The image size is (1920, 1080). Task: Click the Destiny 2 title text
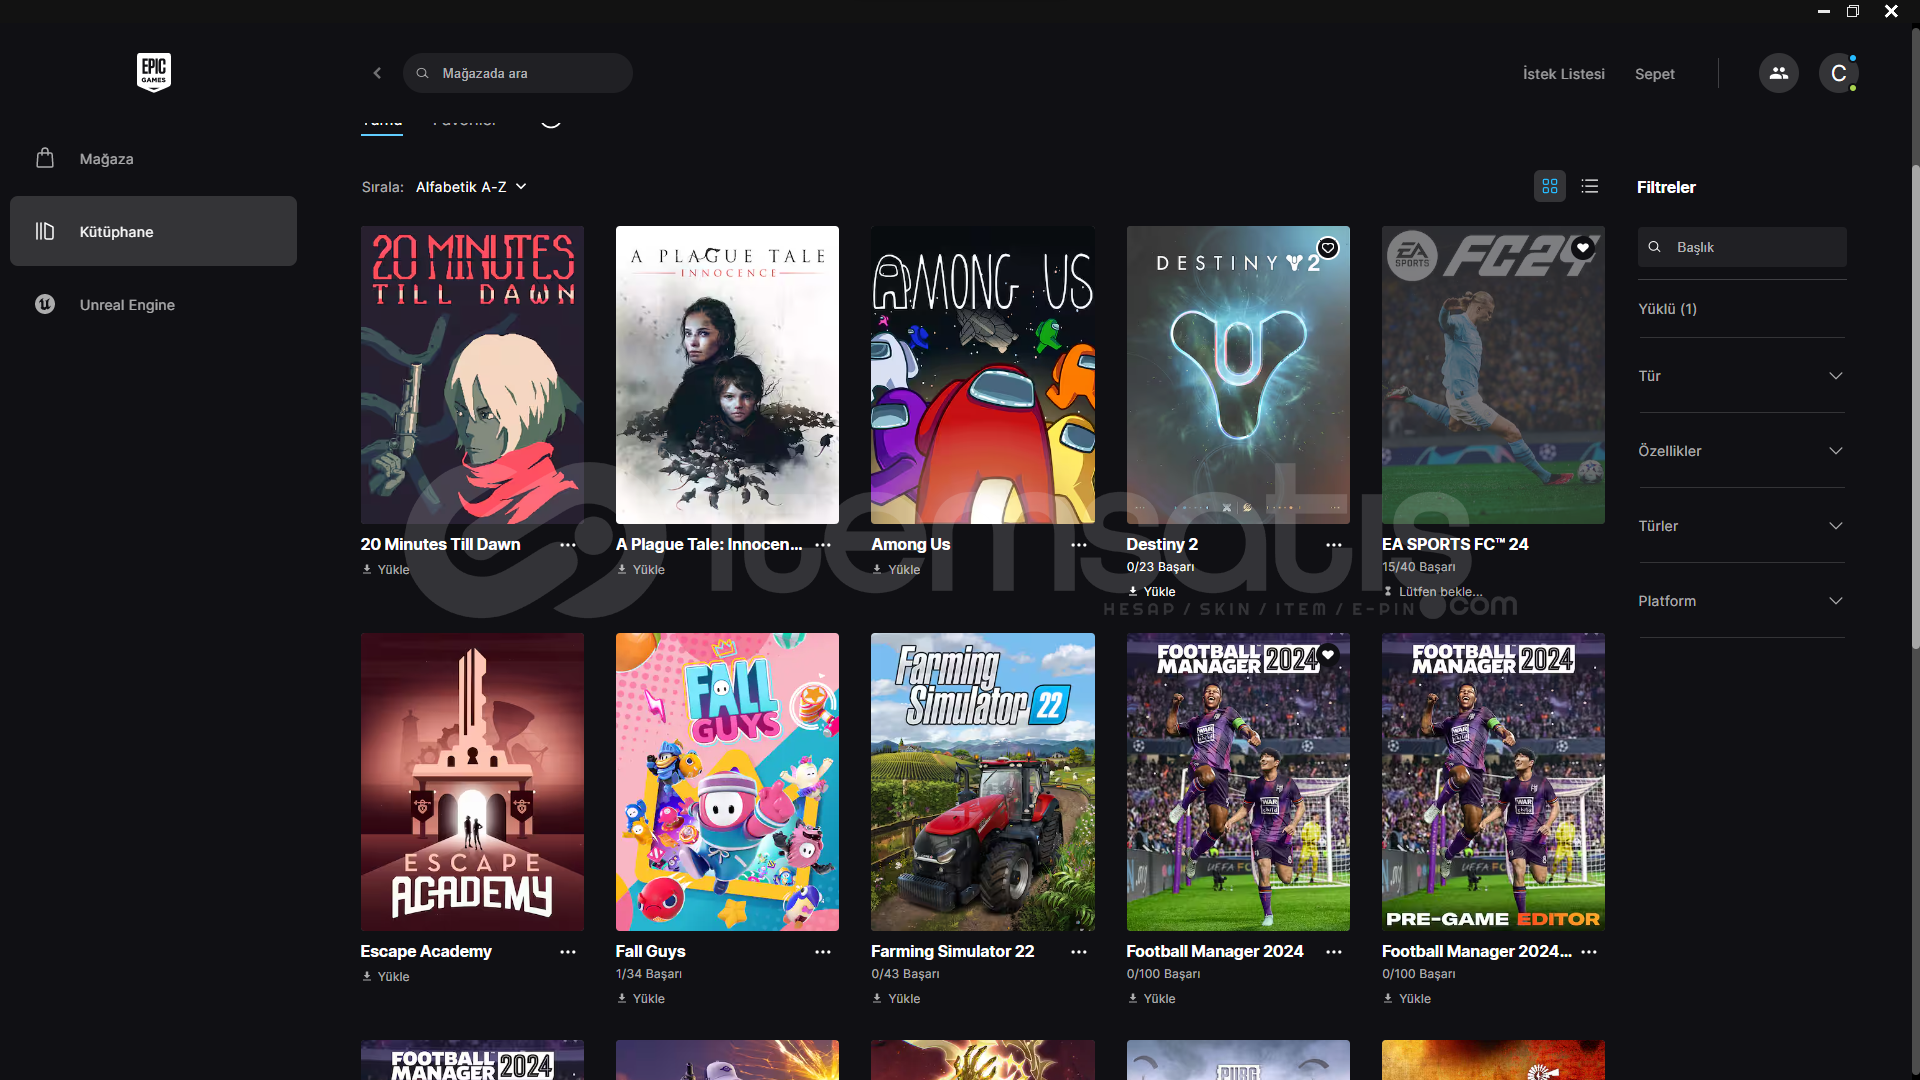click(x=1162, y=544)
